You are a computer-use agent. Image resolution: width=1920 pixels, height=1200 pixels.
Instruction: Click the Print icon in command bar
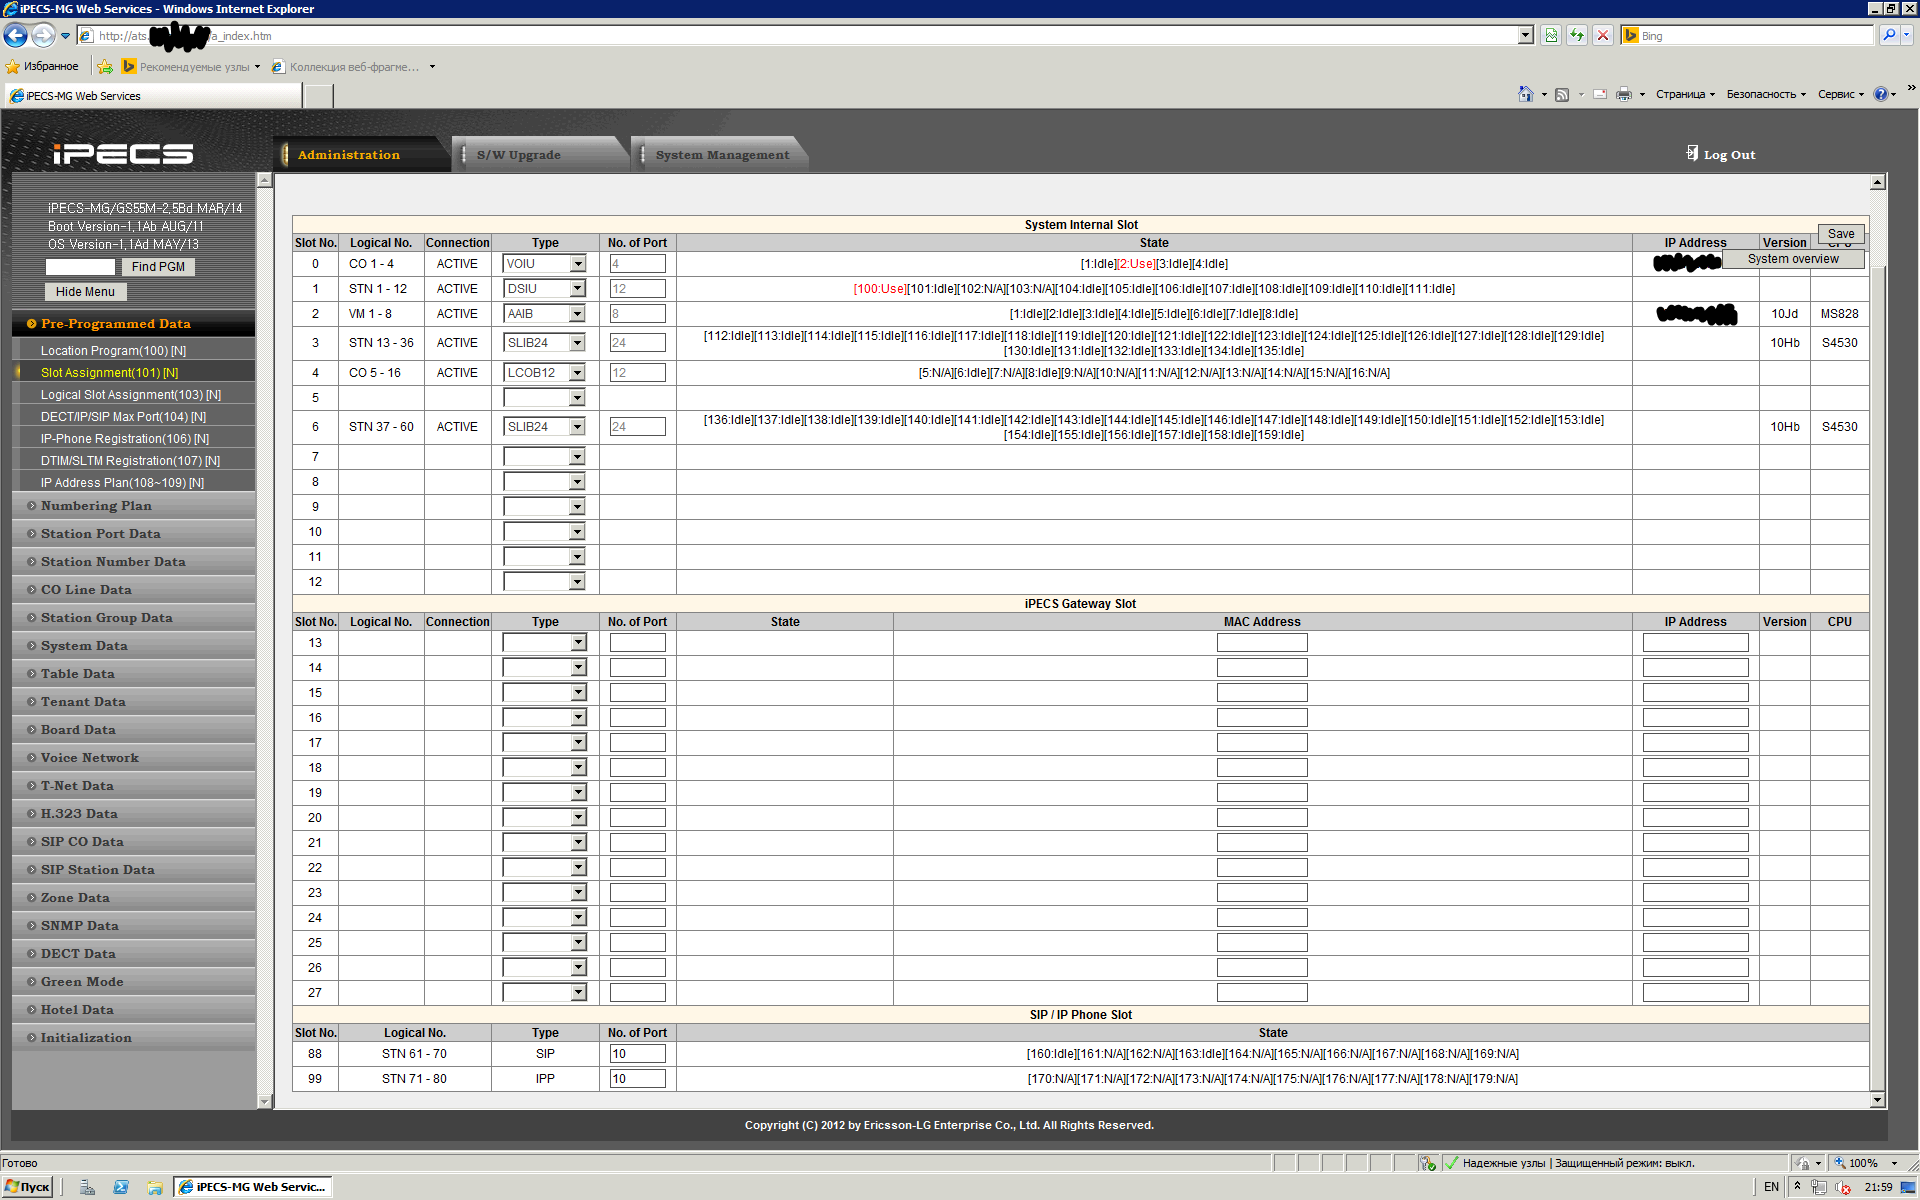pyautogui.click(x=1624, y=94)
